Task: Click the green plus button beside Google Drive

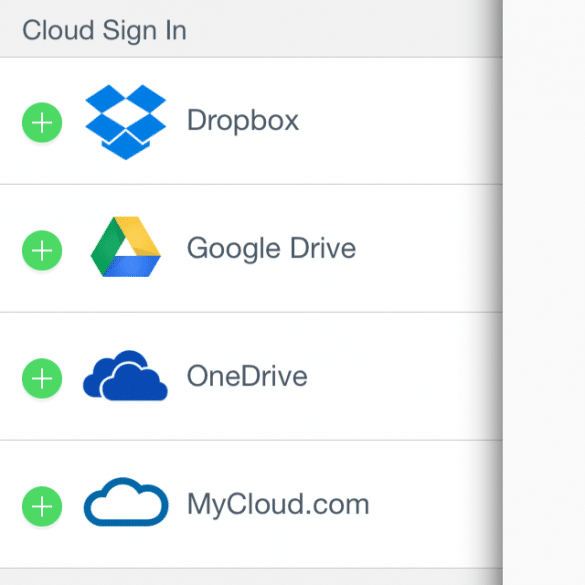Action: point(42,250)
